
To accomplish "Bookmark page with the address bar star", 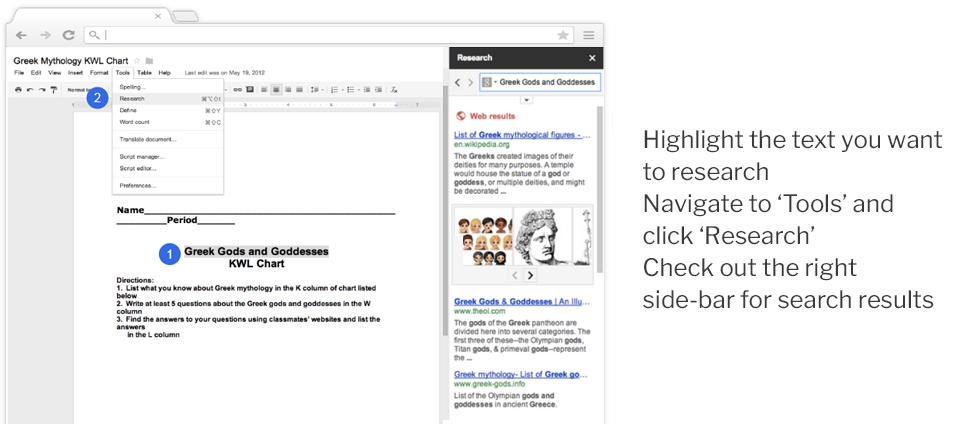I will [x=563, y=35].
